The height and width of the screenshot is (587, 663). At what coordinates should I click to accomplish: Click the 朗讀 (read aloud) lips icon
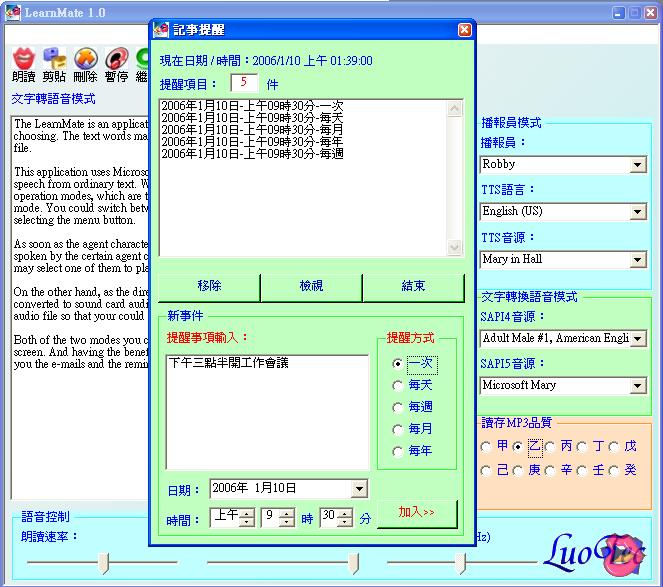click(23, 58)
